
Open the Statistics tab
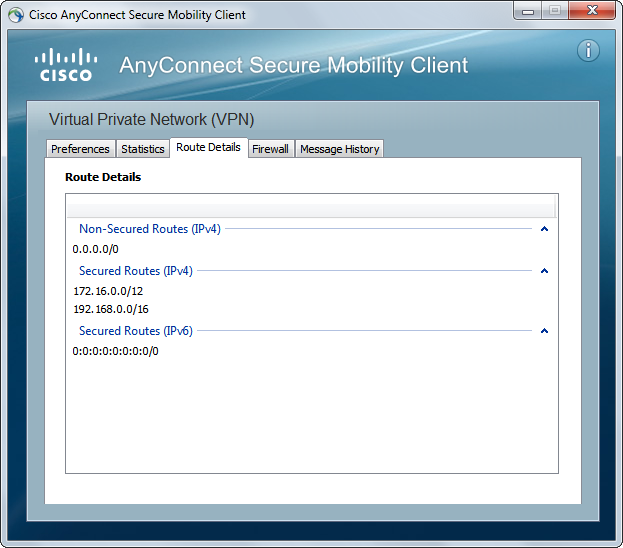(143, 149)
